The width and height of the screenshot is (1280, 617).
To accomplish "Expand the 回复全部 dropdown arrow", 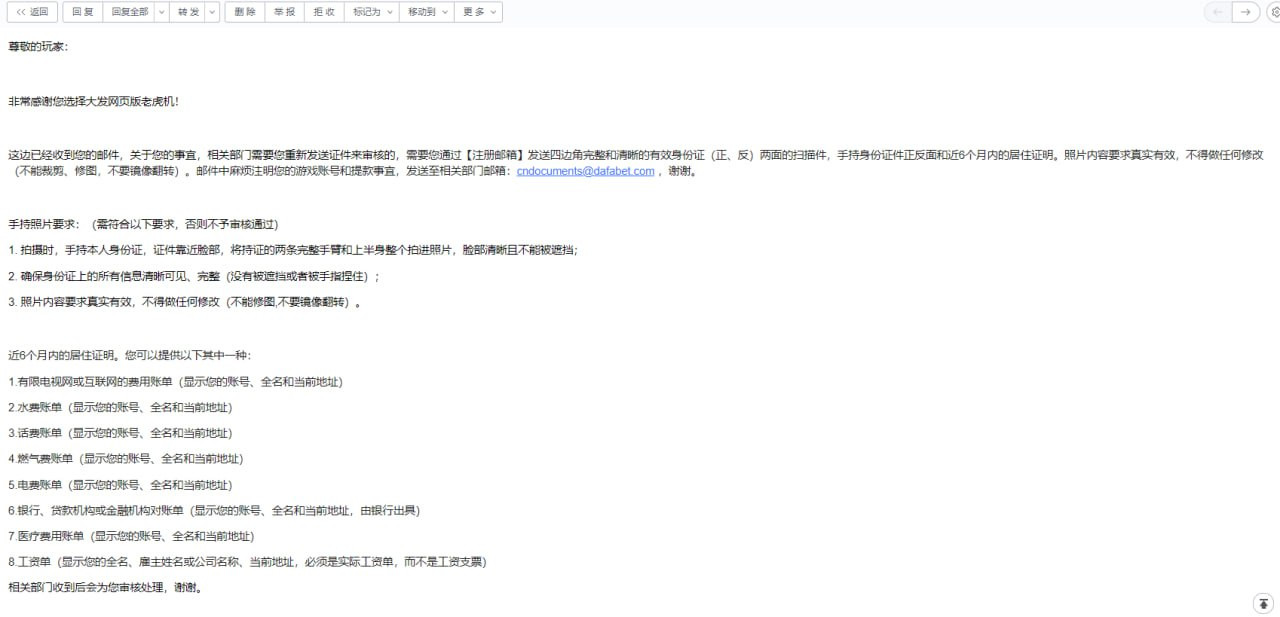I will [161, 12].
